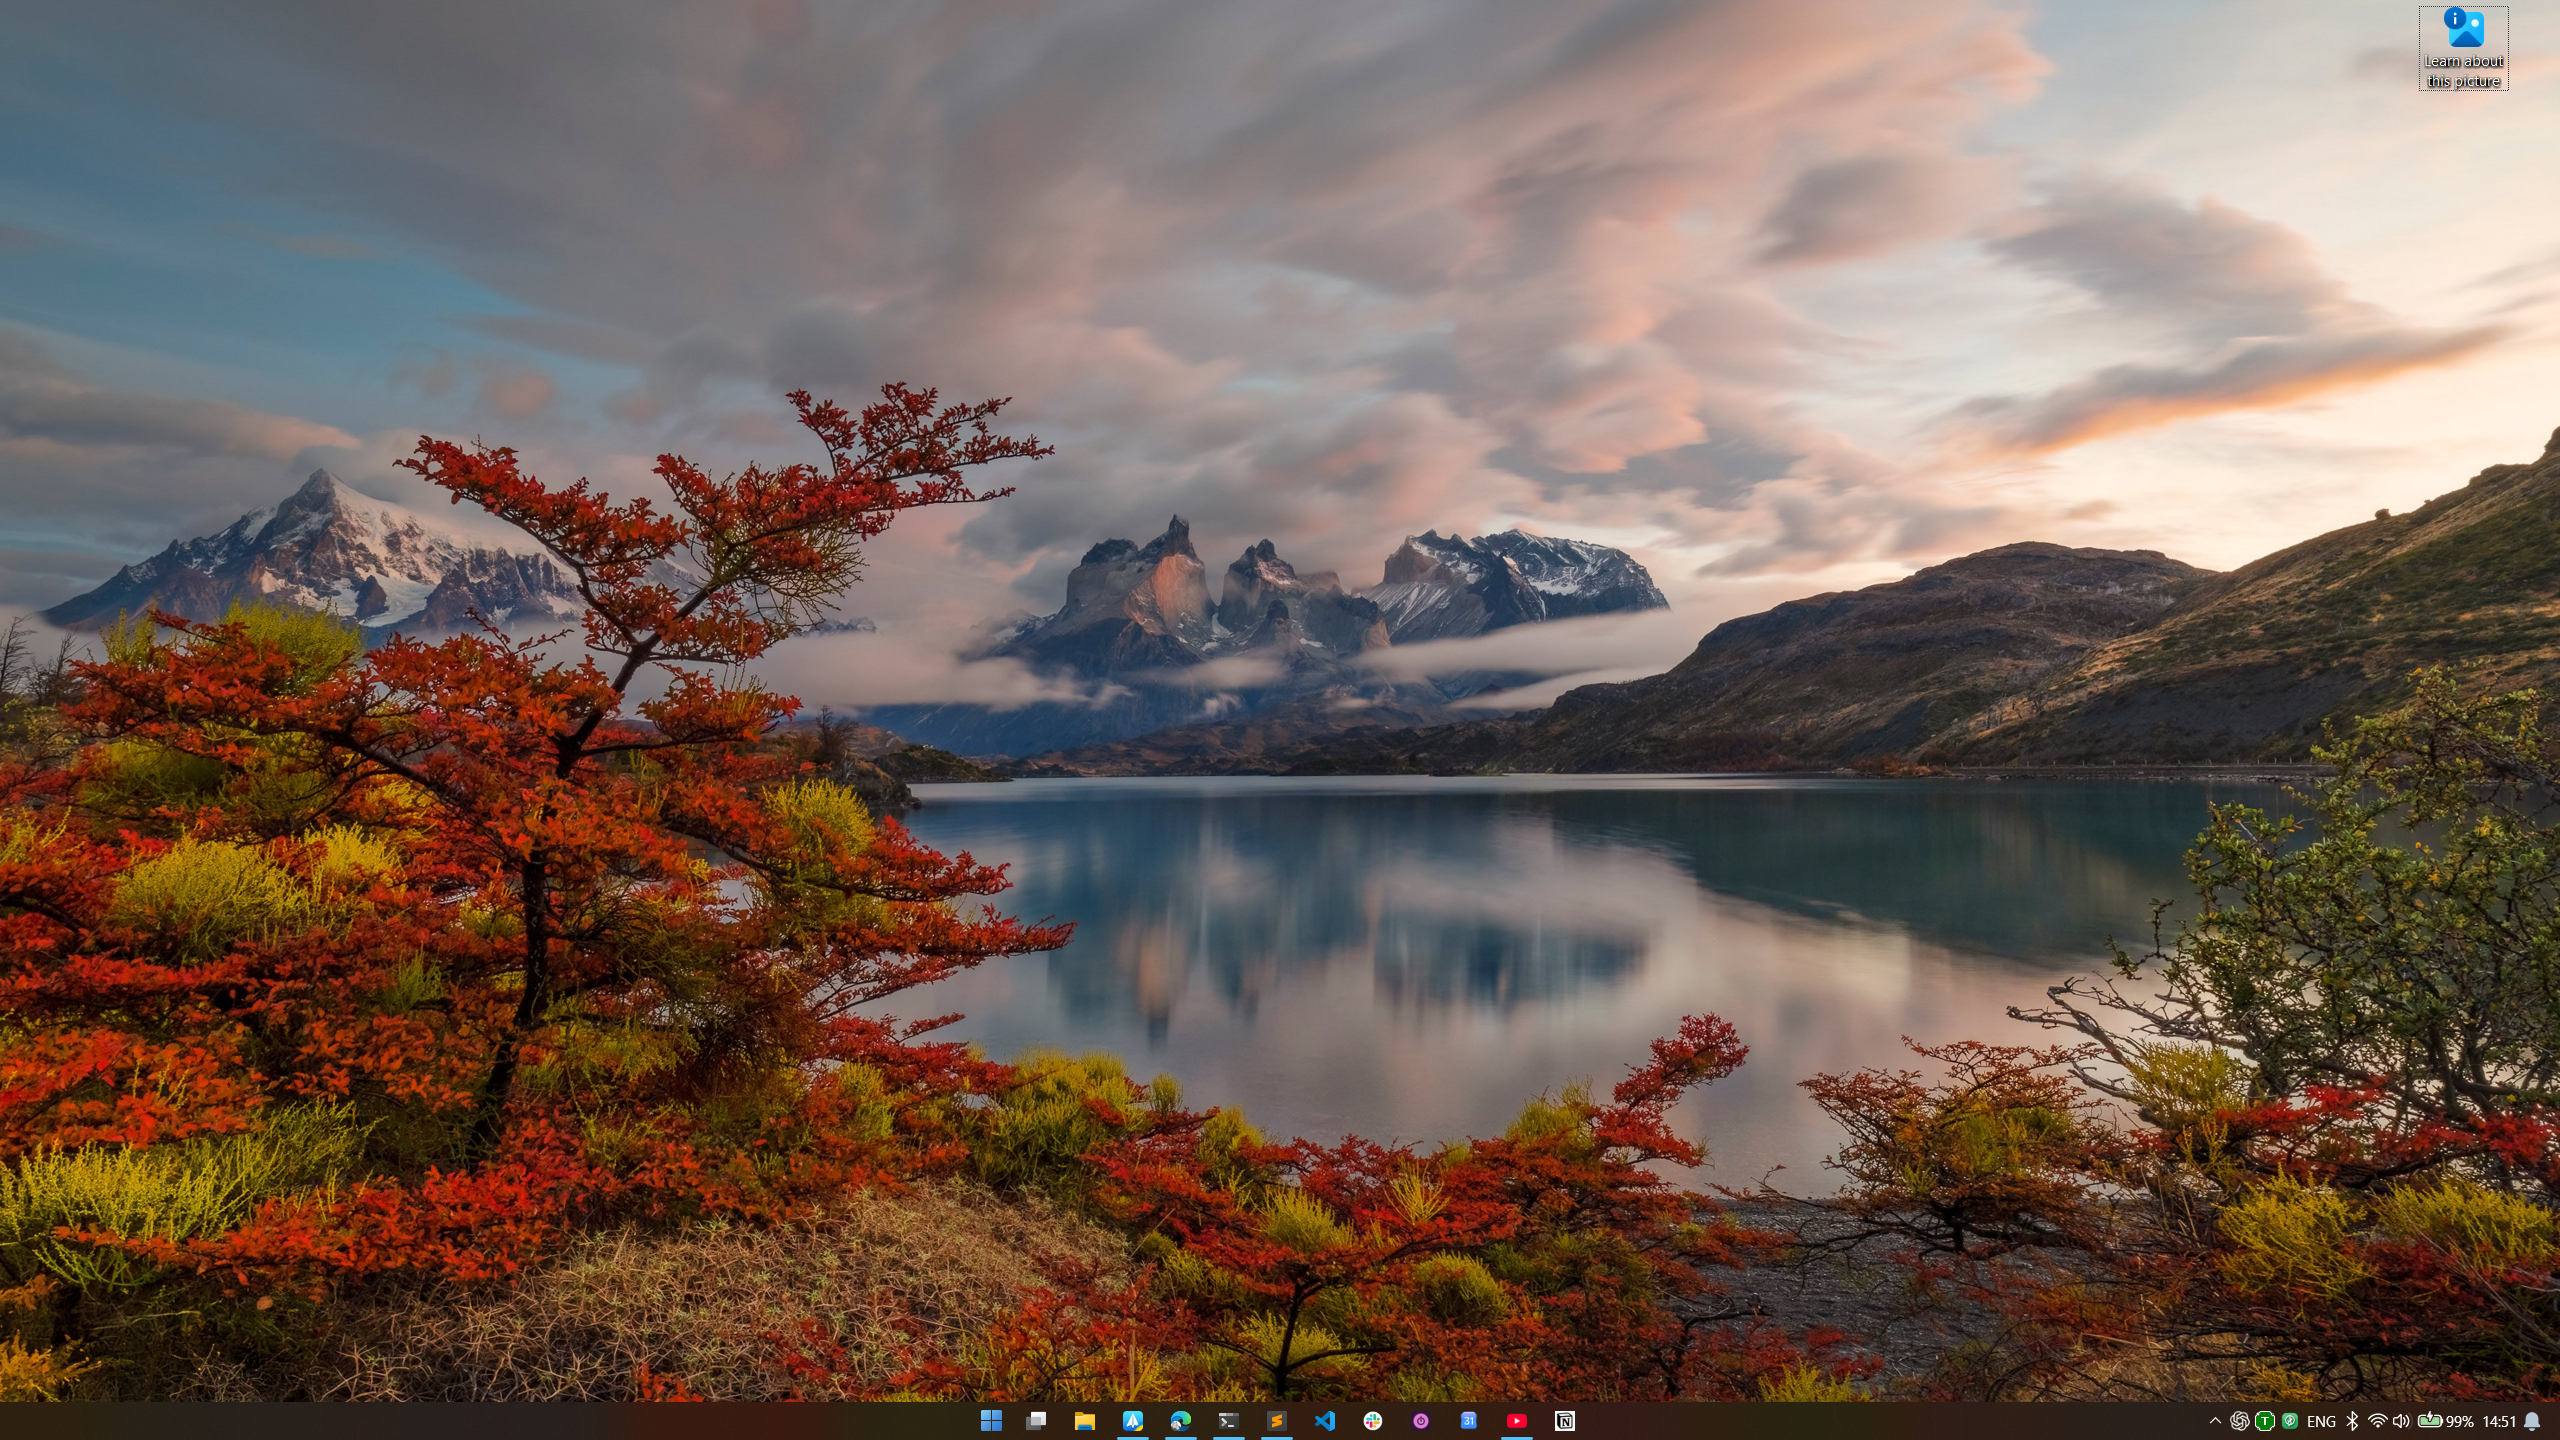Click the Bluetooth tray icon
The width and height of the screenshot is (2560, 1440).
point(2352,1421)
